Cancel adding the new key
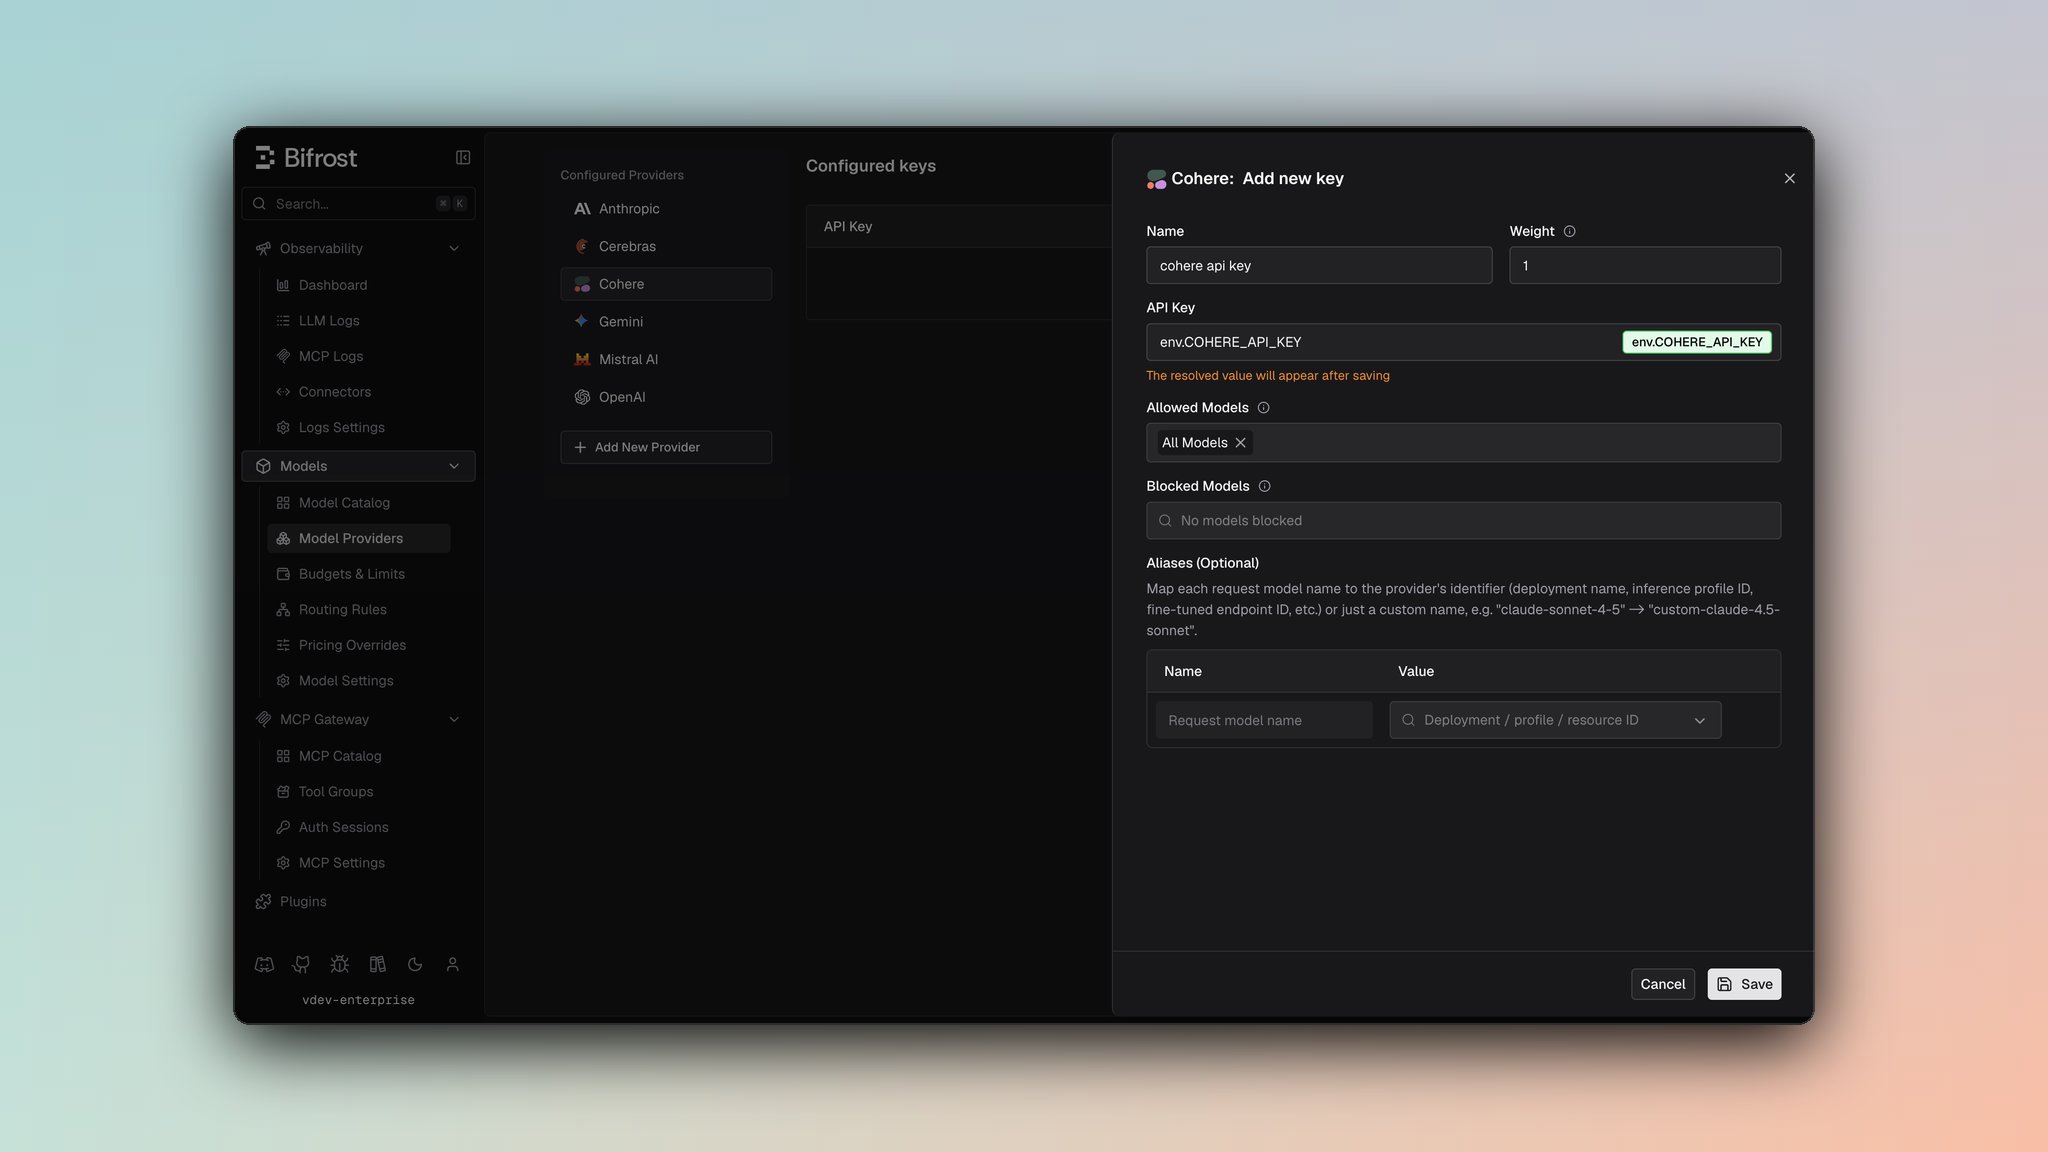Screen dimensions: 2048x1152 point(1663,984)
